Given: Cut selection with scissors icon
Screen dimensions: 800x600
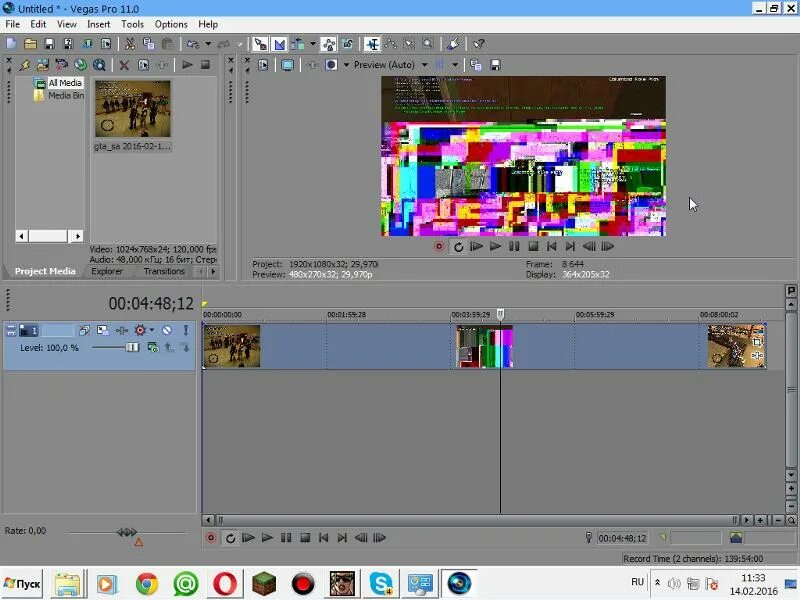Looking at the screenshot, I should click(130, 44).
